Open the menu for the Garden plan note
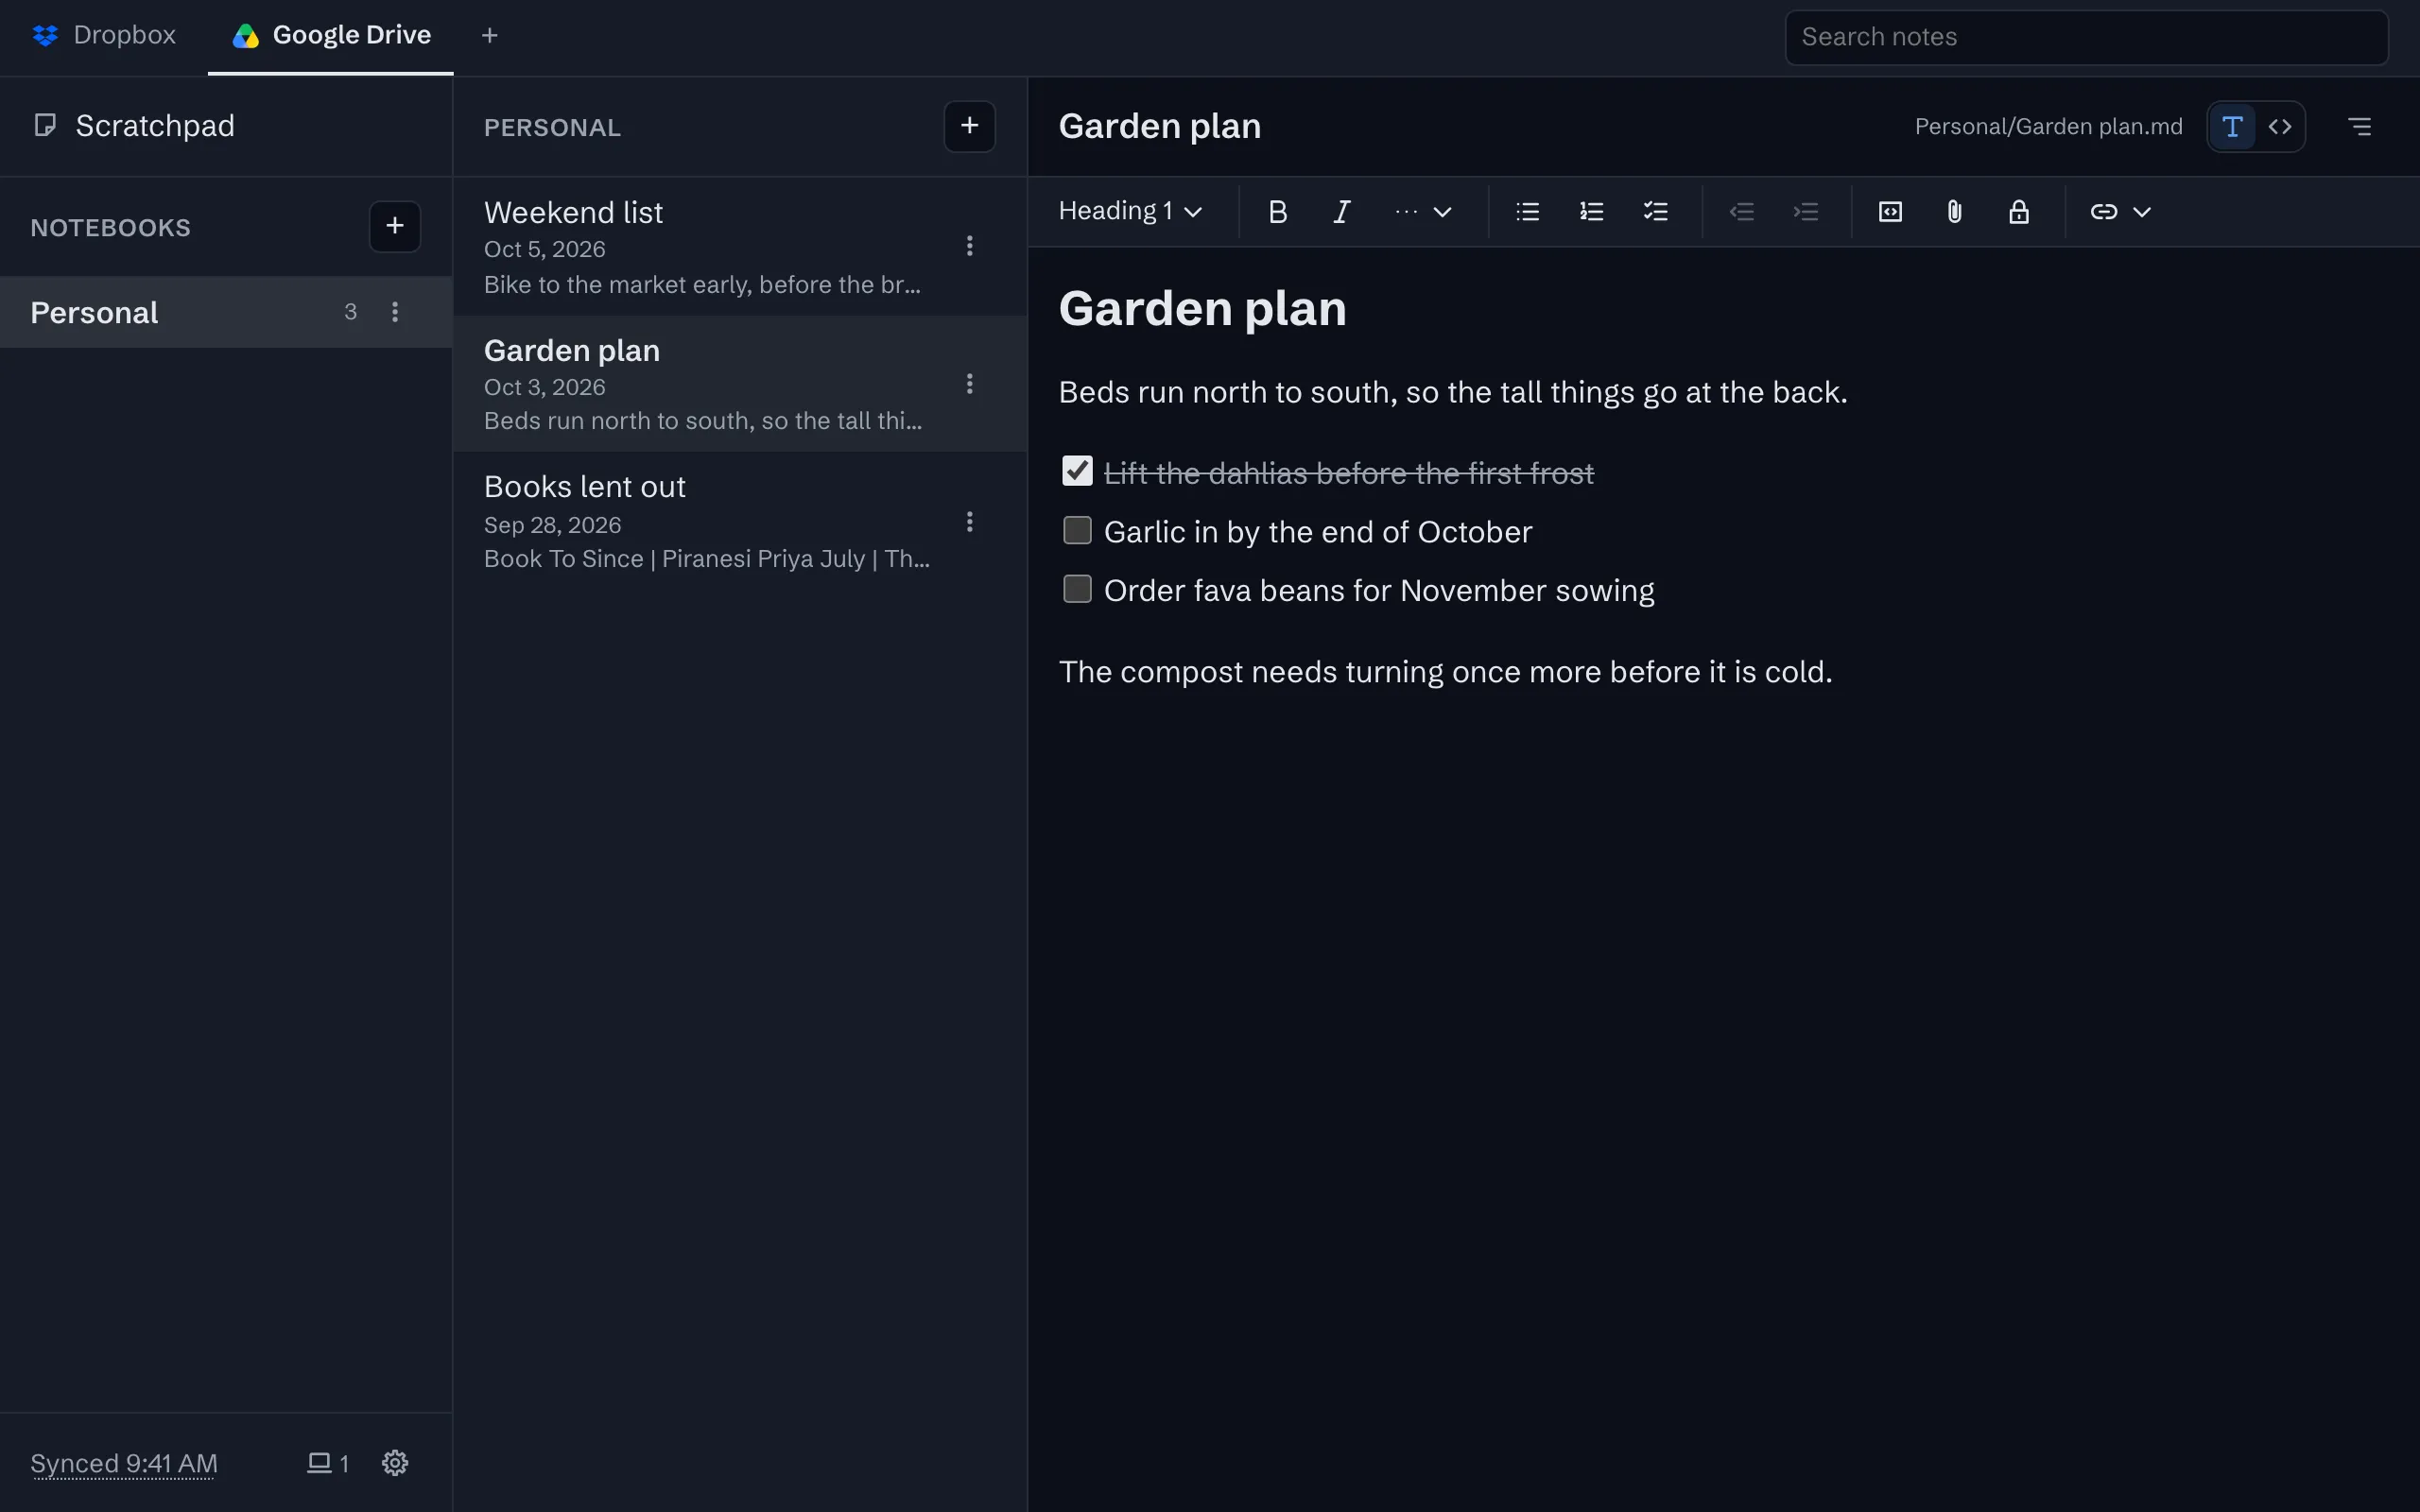This screenshot has width=2420, height=1512. click(x=969, y=384)
